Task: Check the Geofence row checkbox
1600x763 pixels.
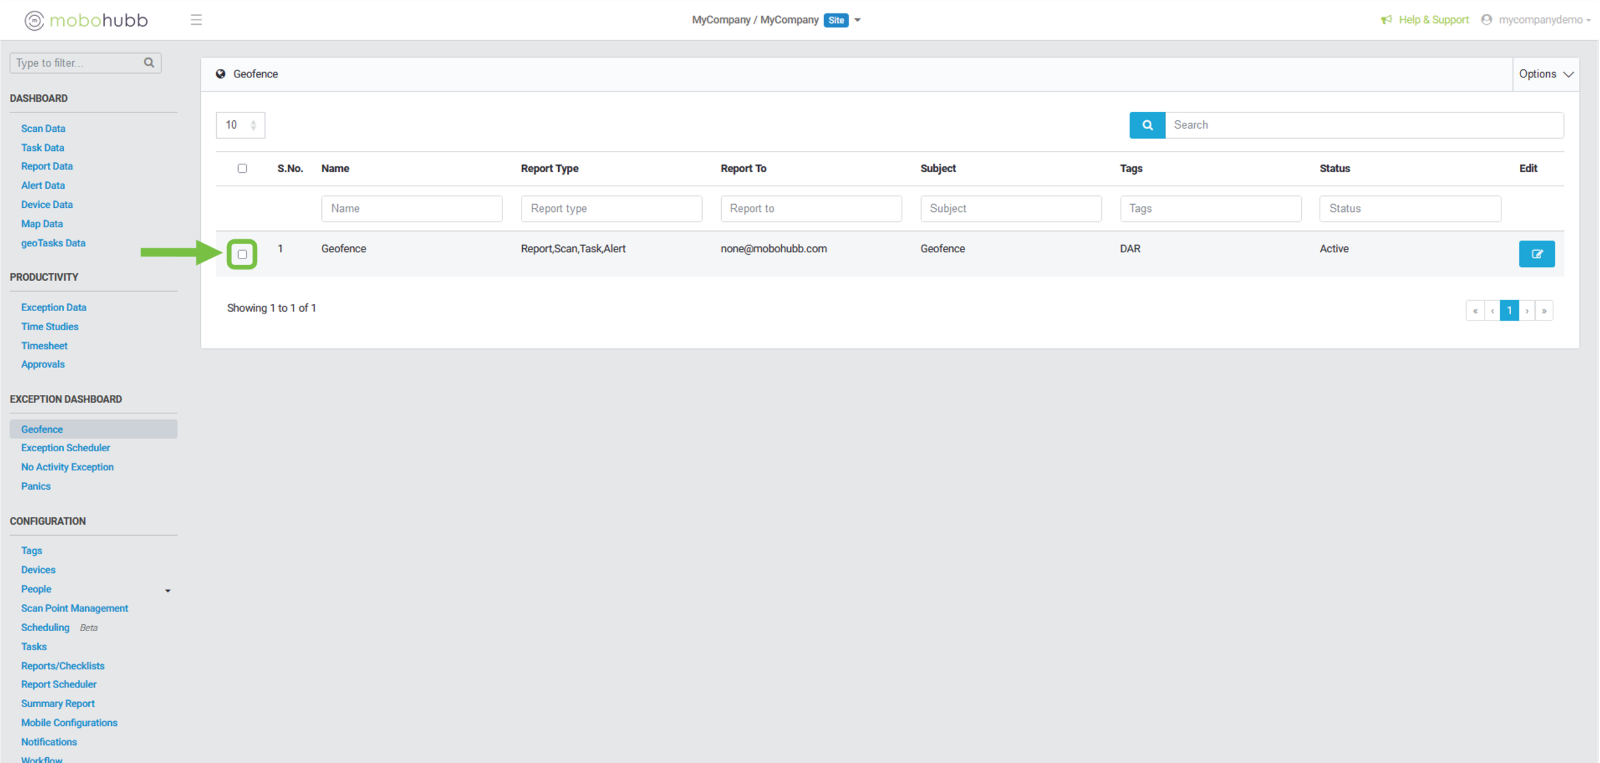Action: tap(242, 254)
